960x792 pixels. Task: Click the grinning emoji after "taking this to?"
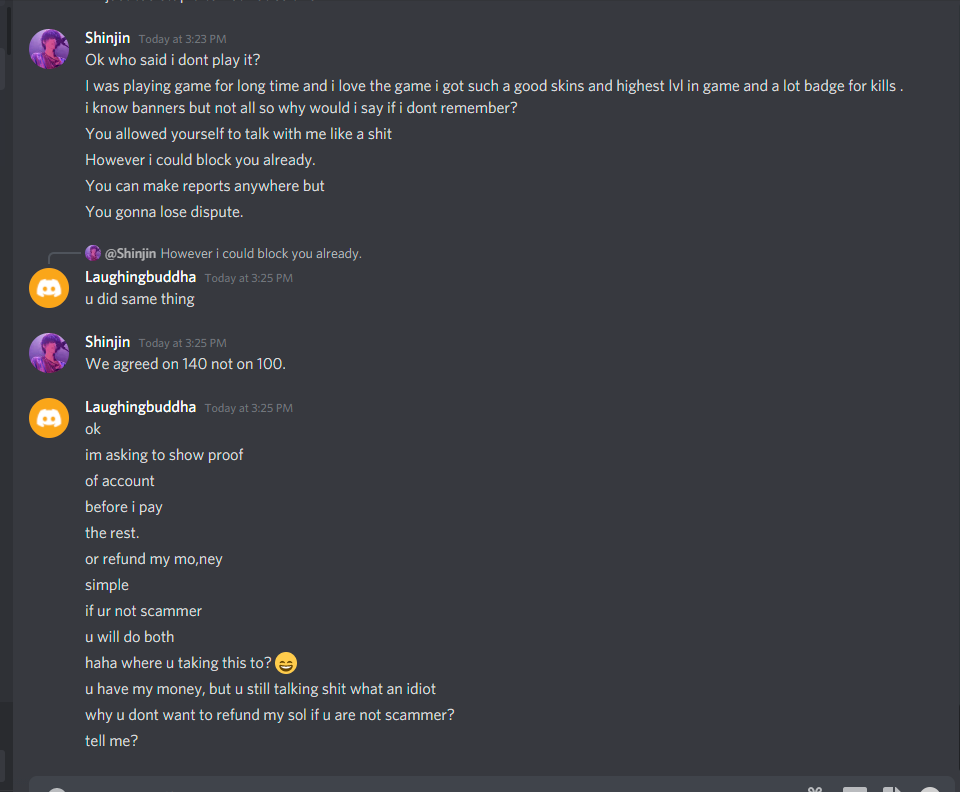pos(286,663)
